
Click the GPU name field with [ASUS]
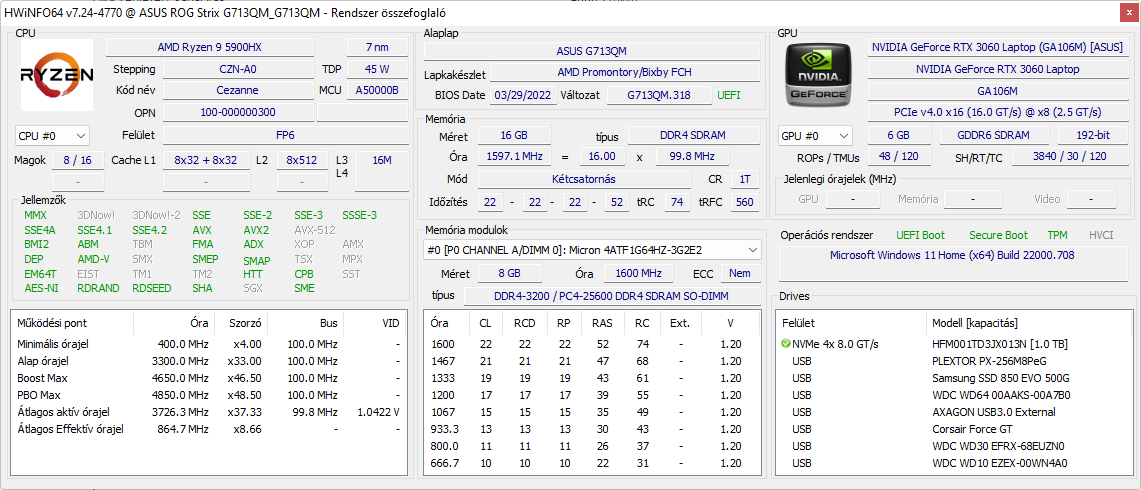tap(997, 47)
